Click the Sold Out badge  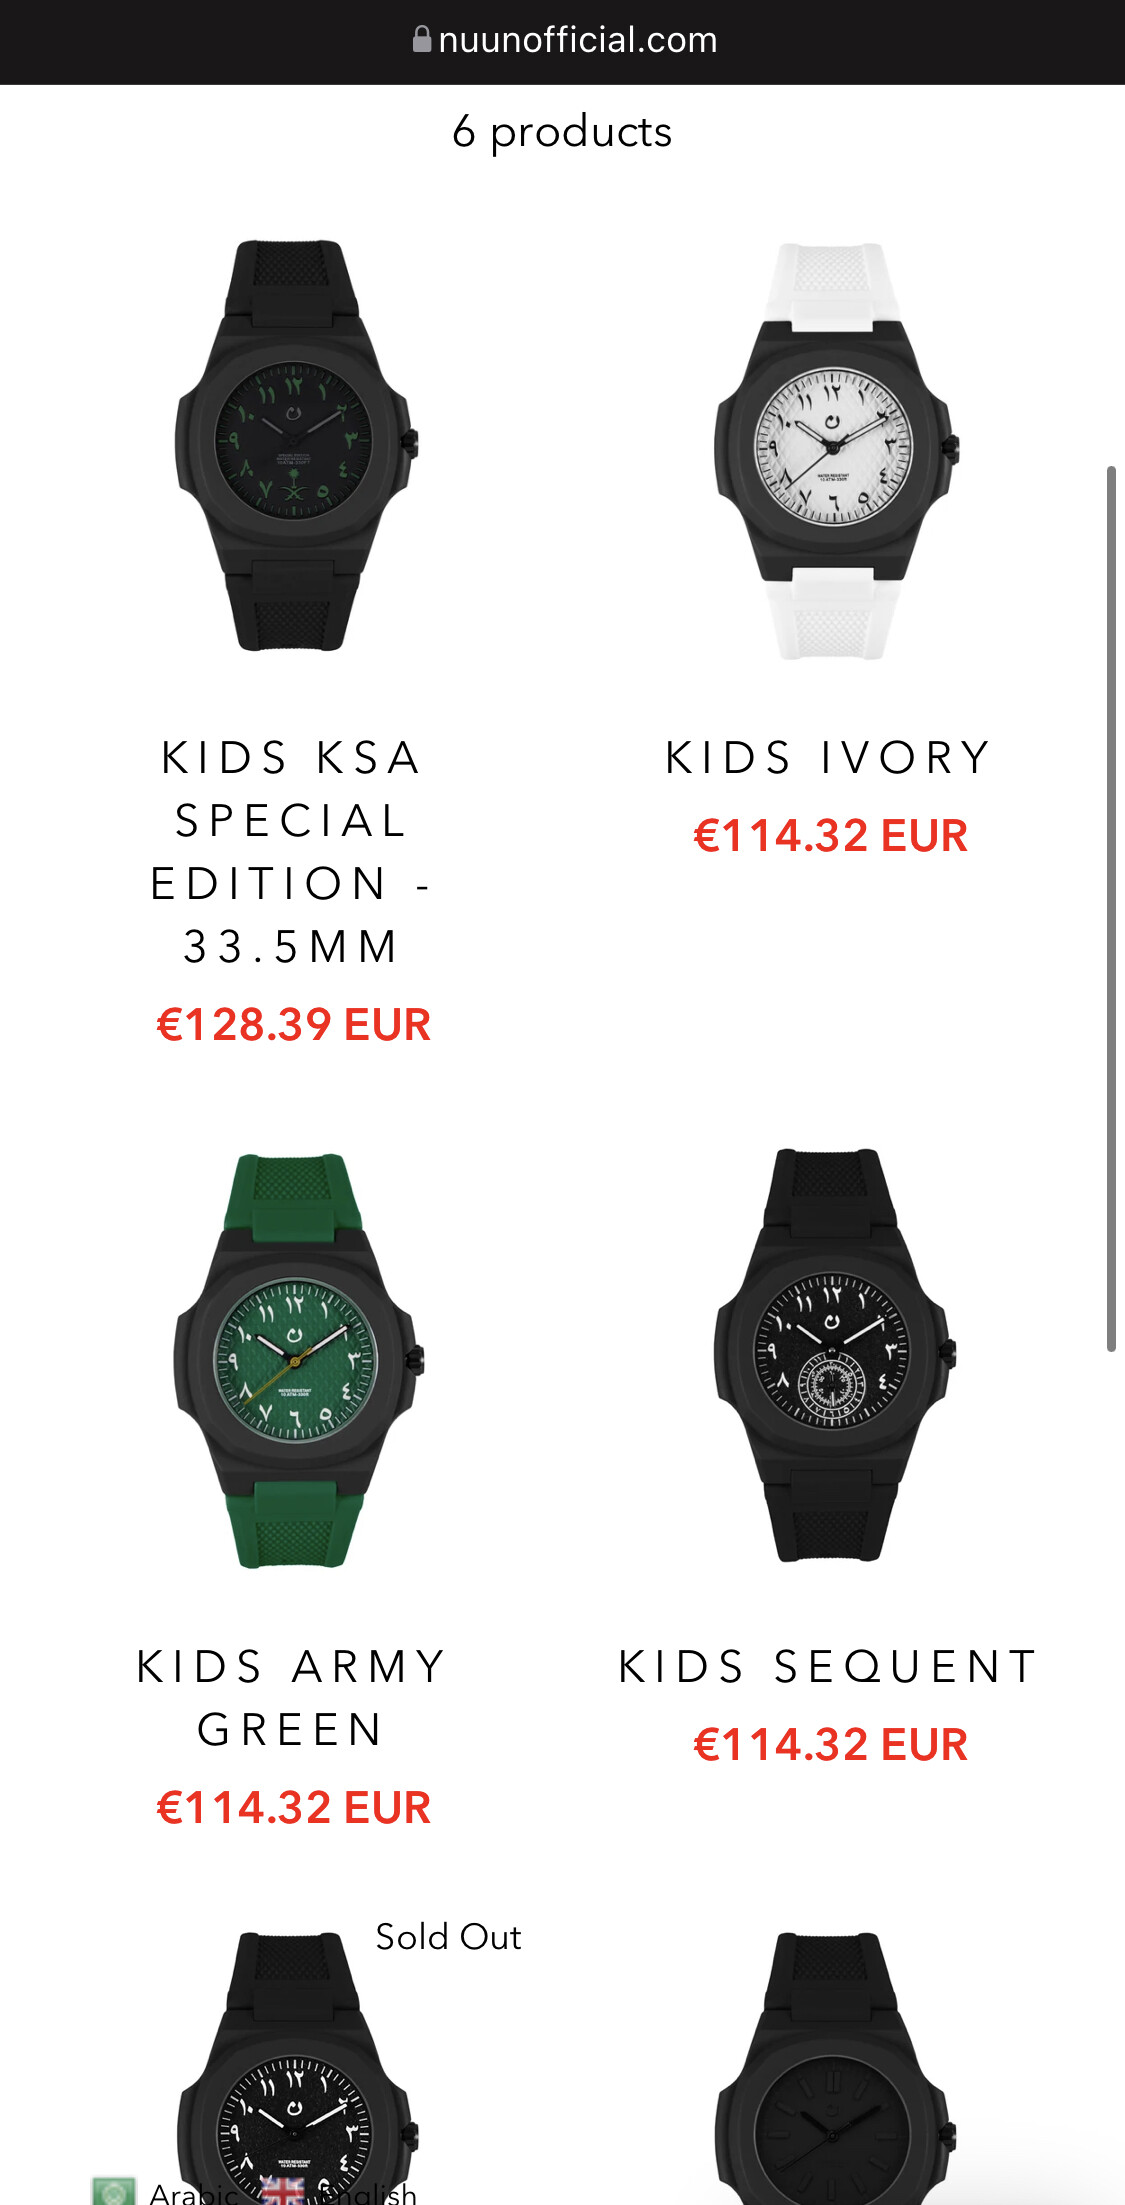coord(448,1937)
